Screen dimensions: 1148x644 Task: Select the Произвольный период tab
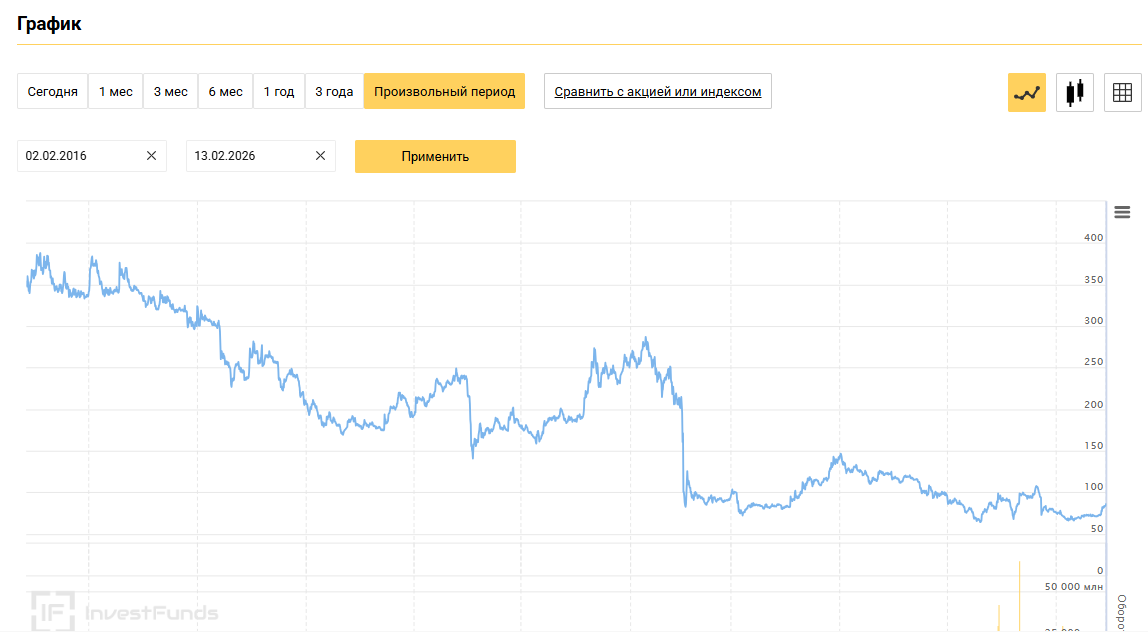click(x=444, y=91)
